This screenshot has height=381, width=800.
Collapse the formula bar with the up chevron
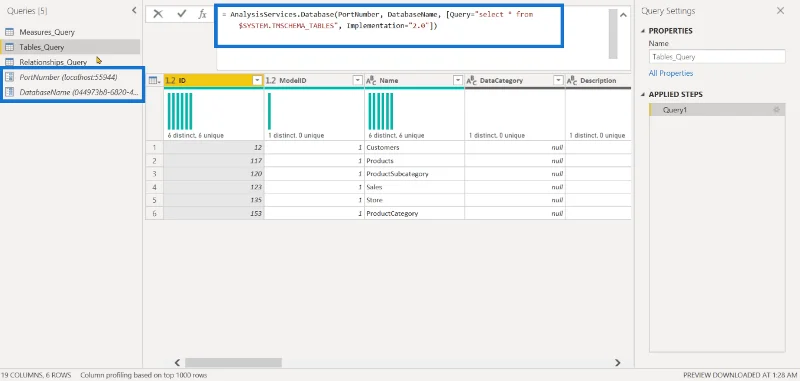pos(623,15)
